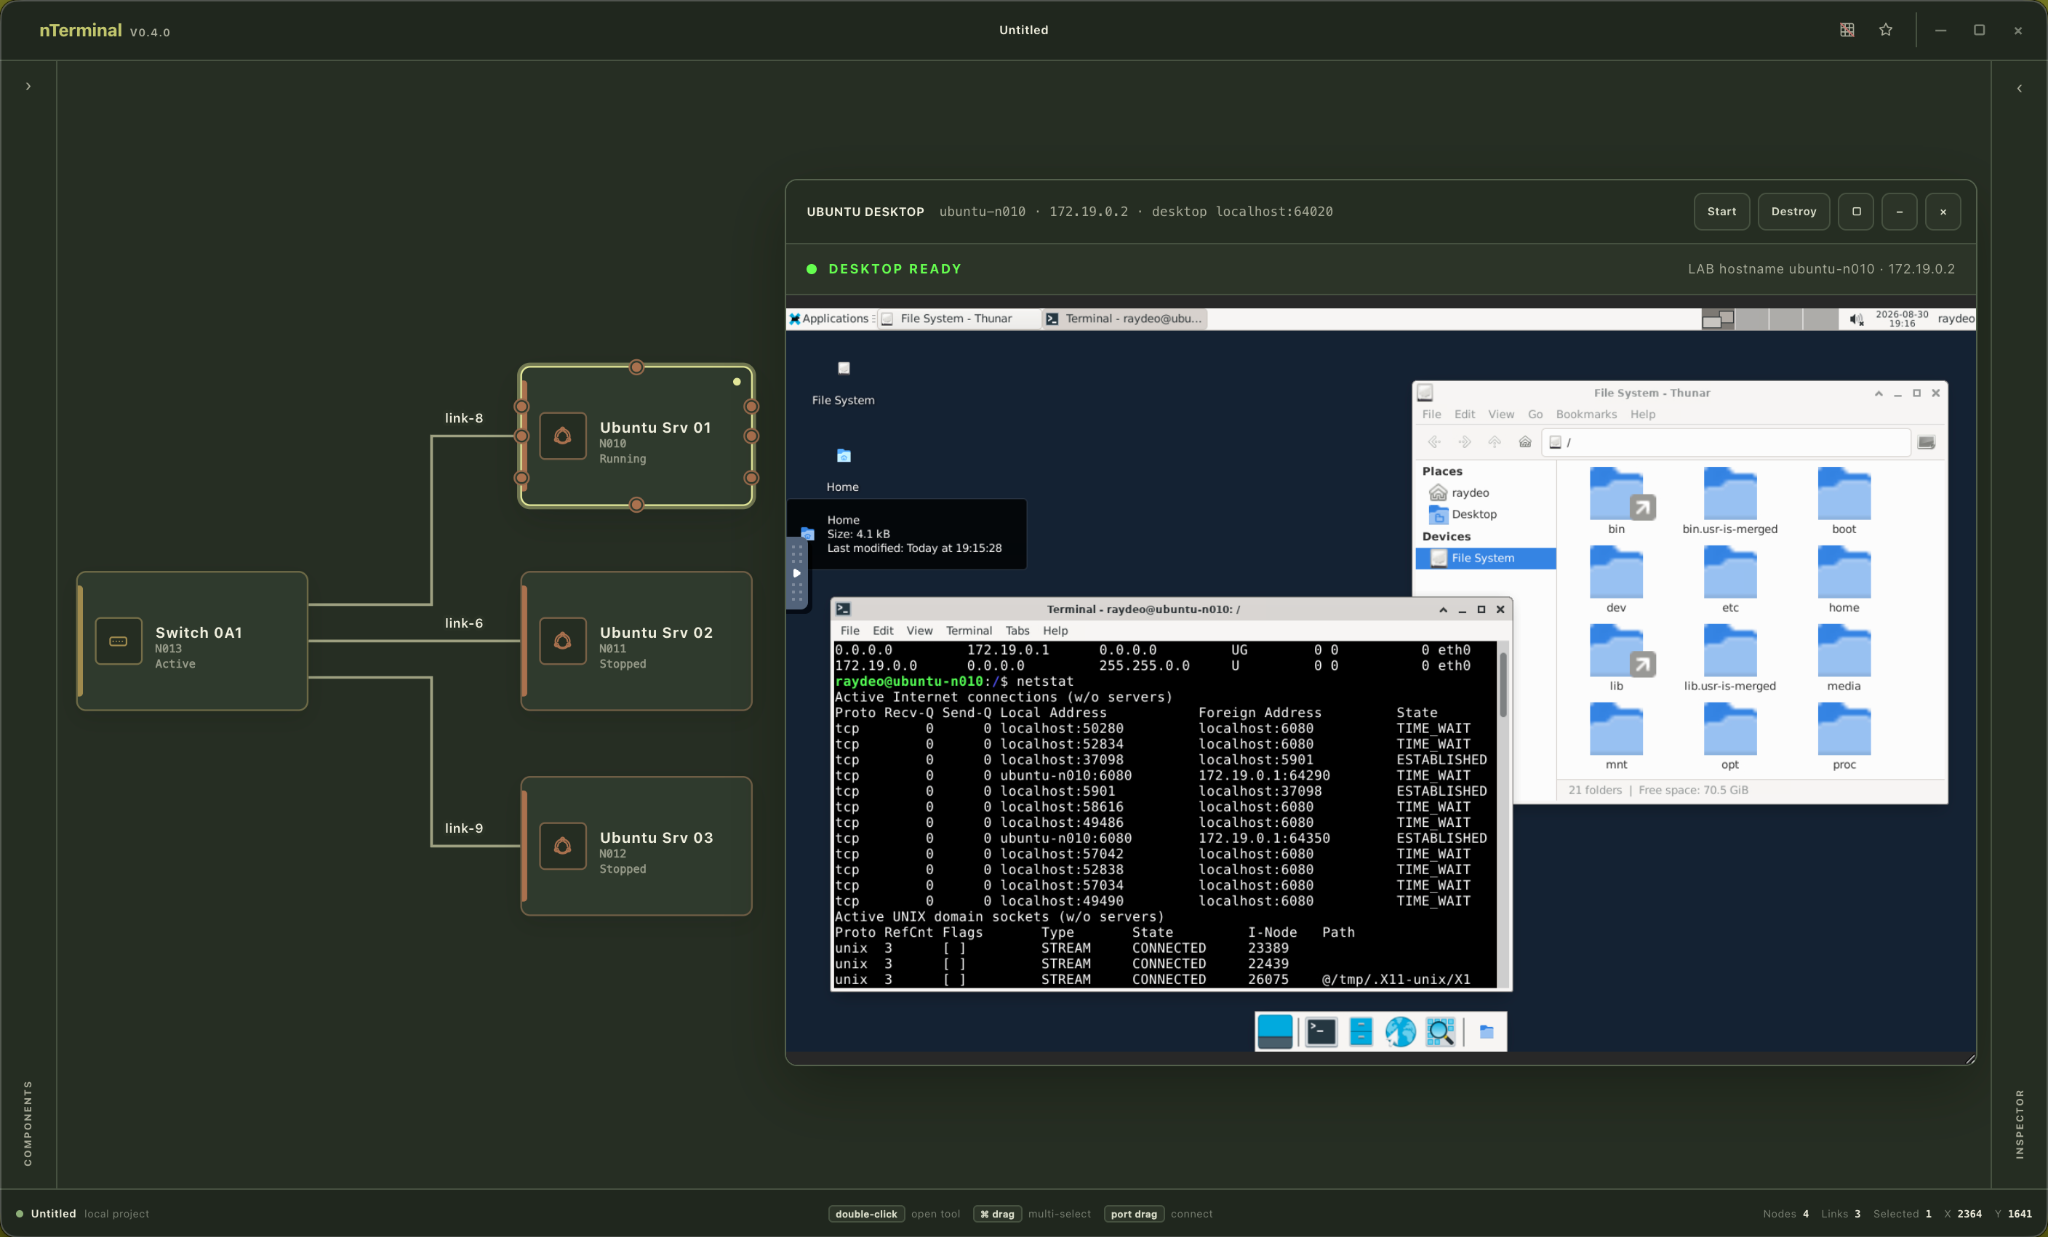Select the etc folder in Thunar
This screenshot has height=1237, width=2048.
[x=1730, y=580]
